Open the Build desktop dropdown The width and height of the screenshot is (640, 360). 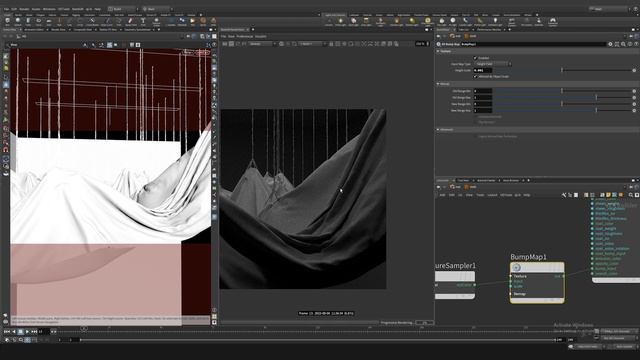[122, 9]
